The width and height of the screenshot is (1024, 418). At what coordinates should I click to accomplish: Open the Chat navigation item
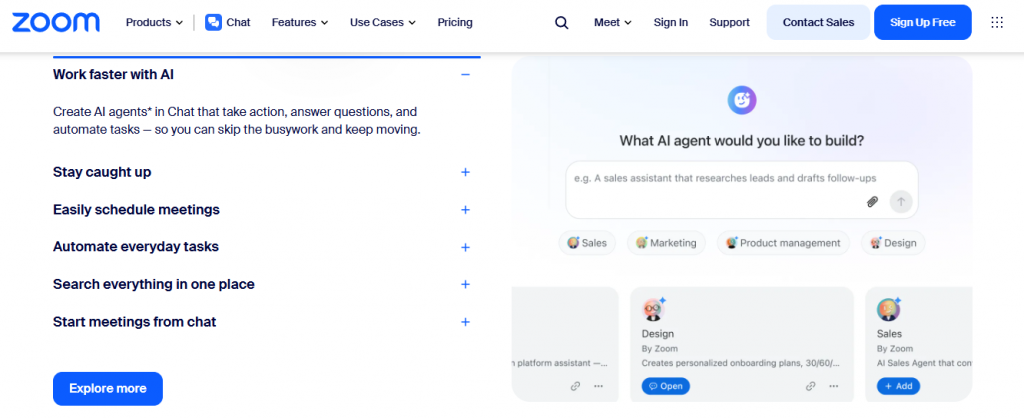(x=228, y=22)
